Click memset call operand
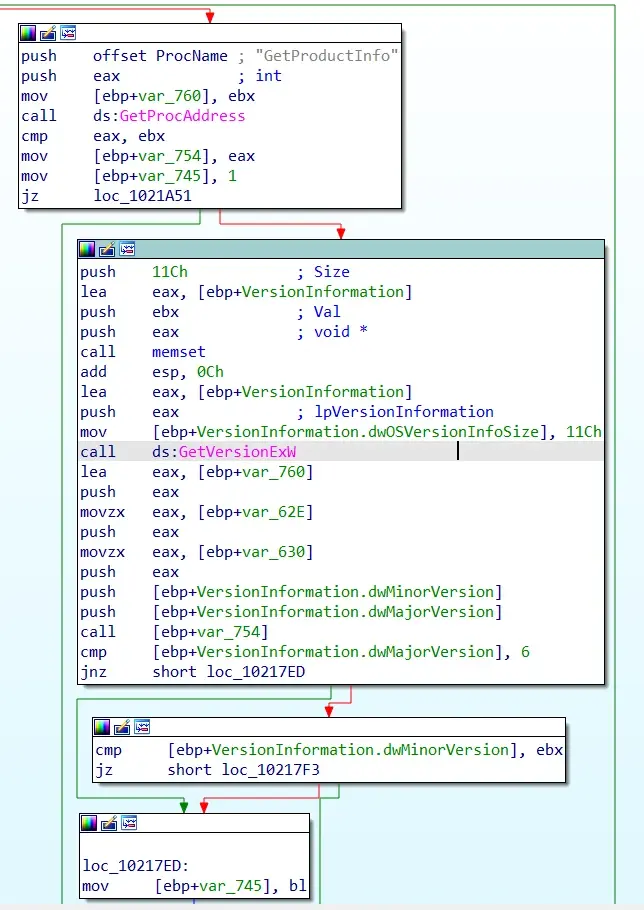The height and width of the screenshot is (910, 644). [x=179, y=352]
